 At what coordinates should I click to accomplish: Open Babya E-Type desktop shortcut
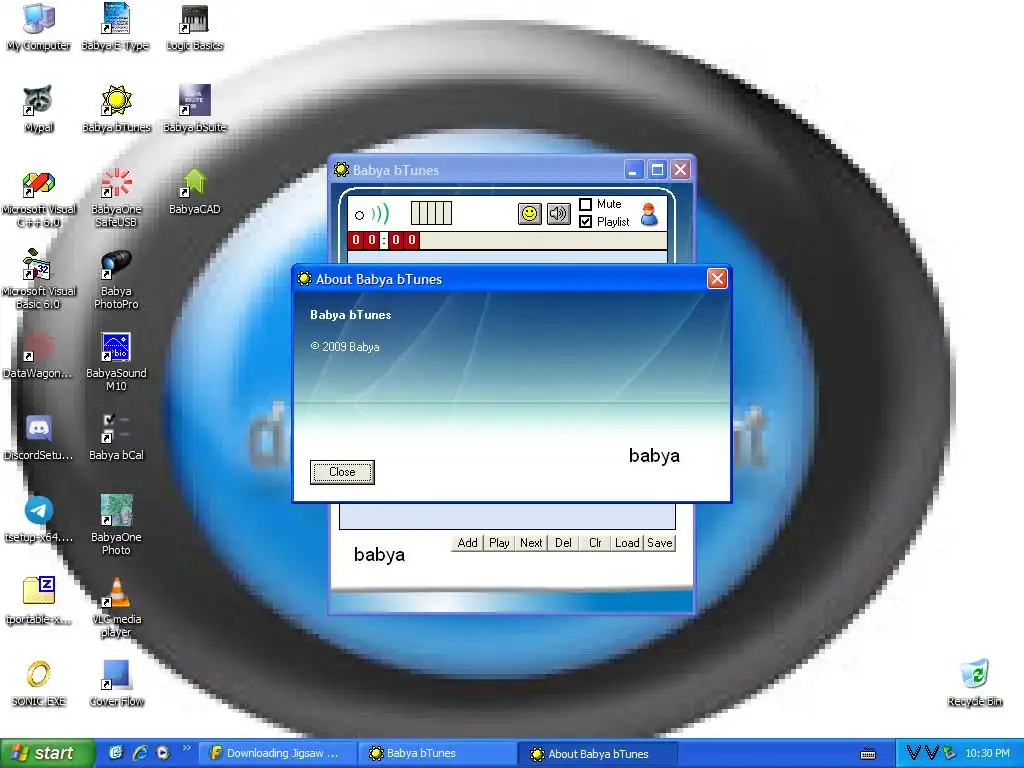click(x=116, y=27)
